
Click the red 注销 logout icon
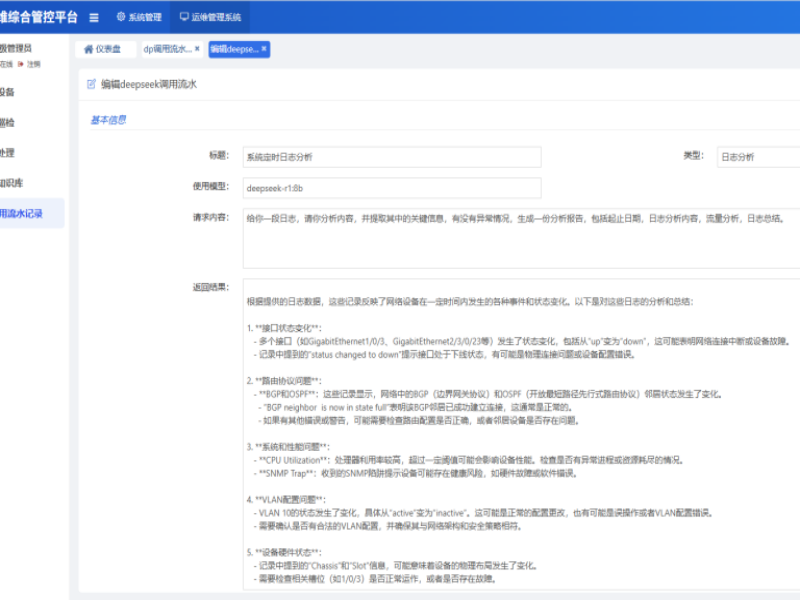(x=21, y=63)
